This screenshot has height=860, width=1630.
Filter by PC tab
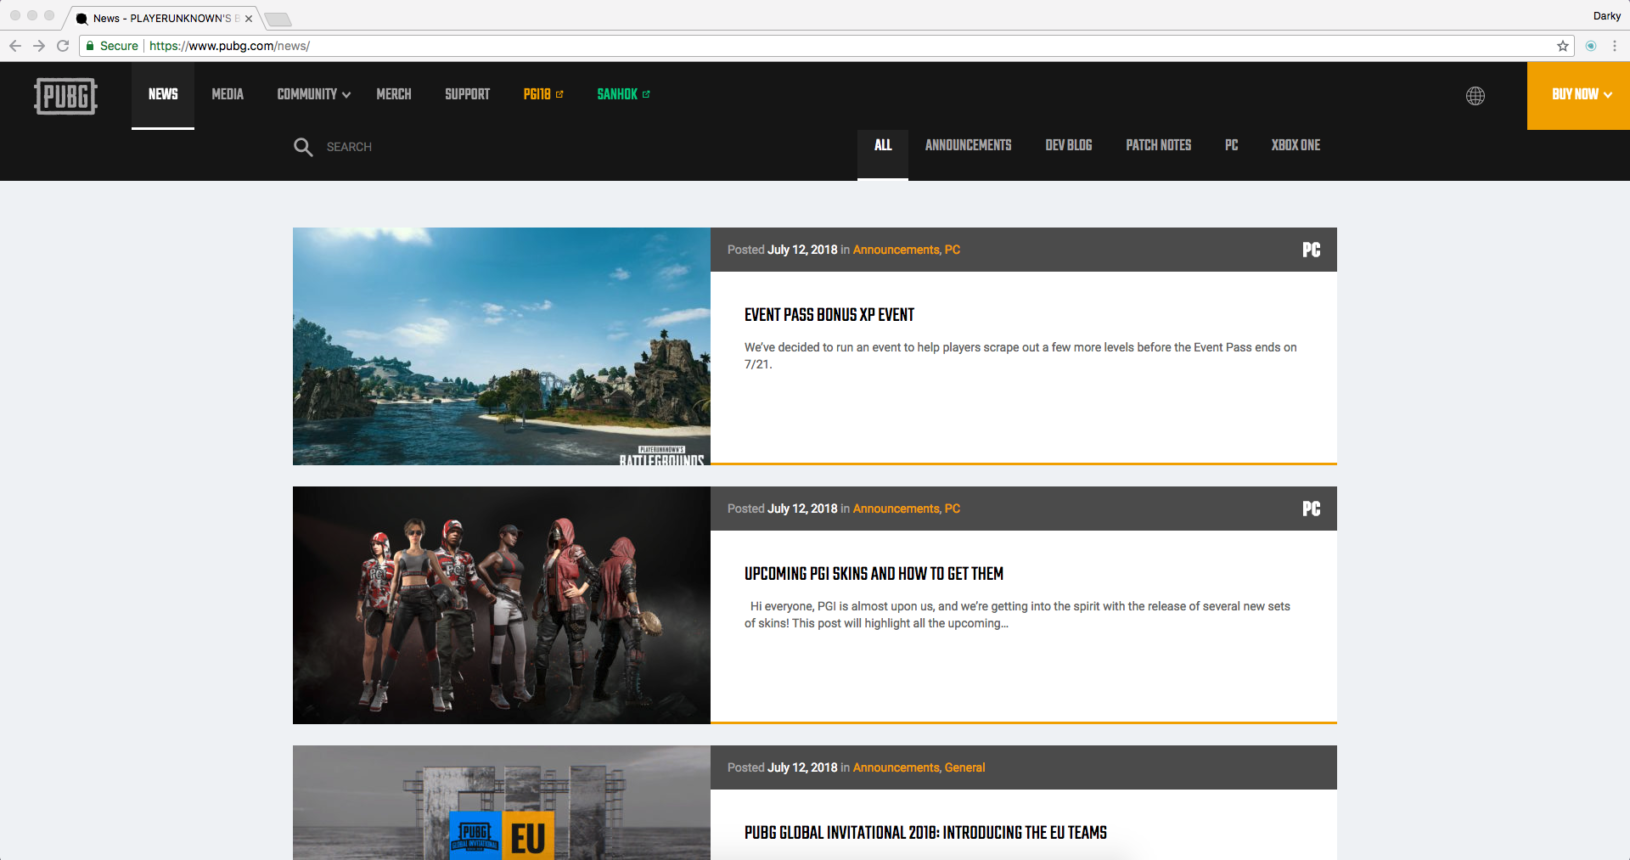[1231, 146]
